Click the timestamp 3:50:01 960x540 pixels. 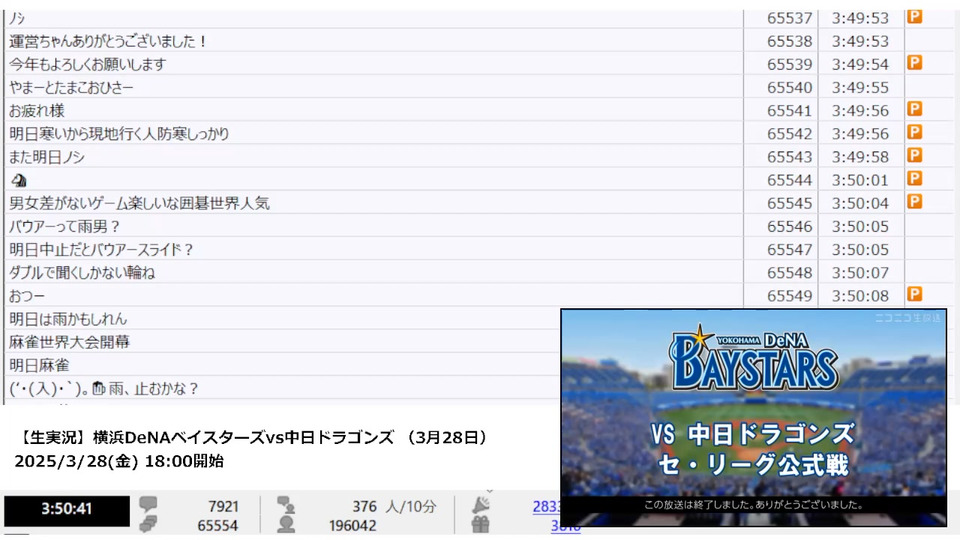[860, 180]
